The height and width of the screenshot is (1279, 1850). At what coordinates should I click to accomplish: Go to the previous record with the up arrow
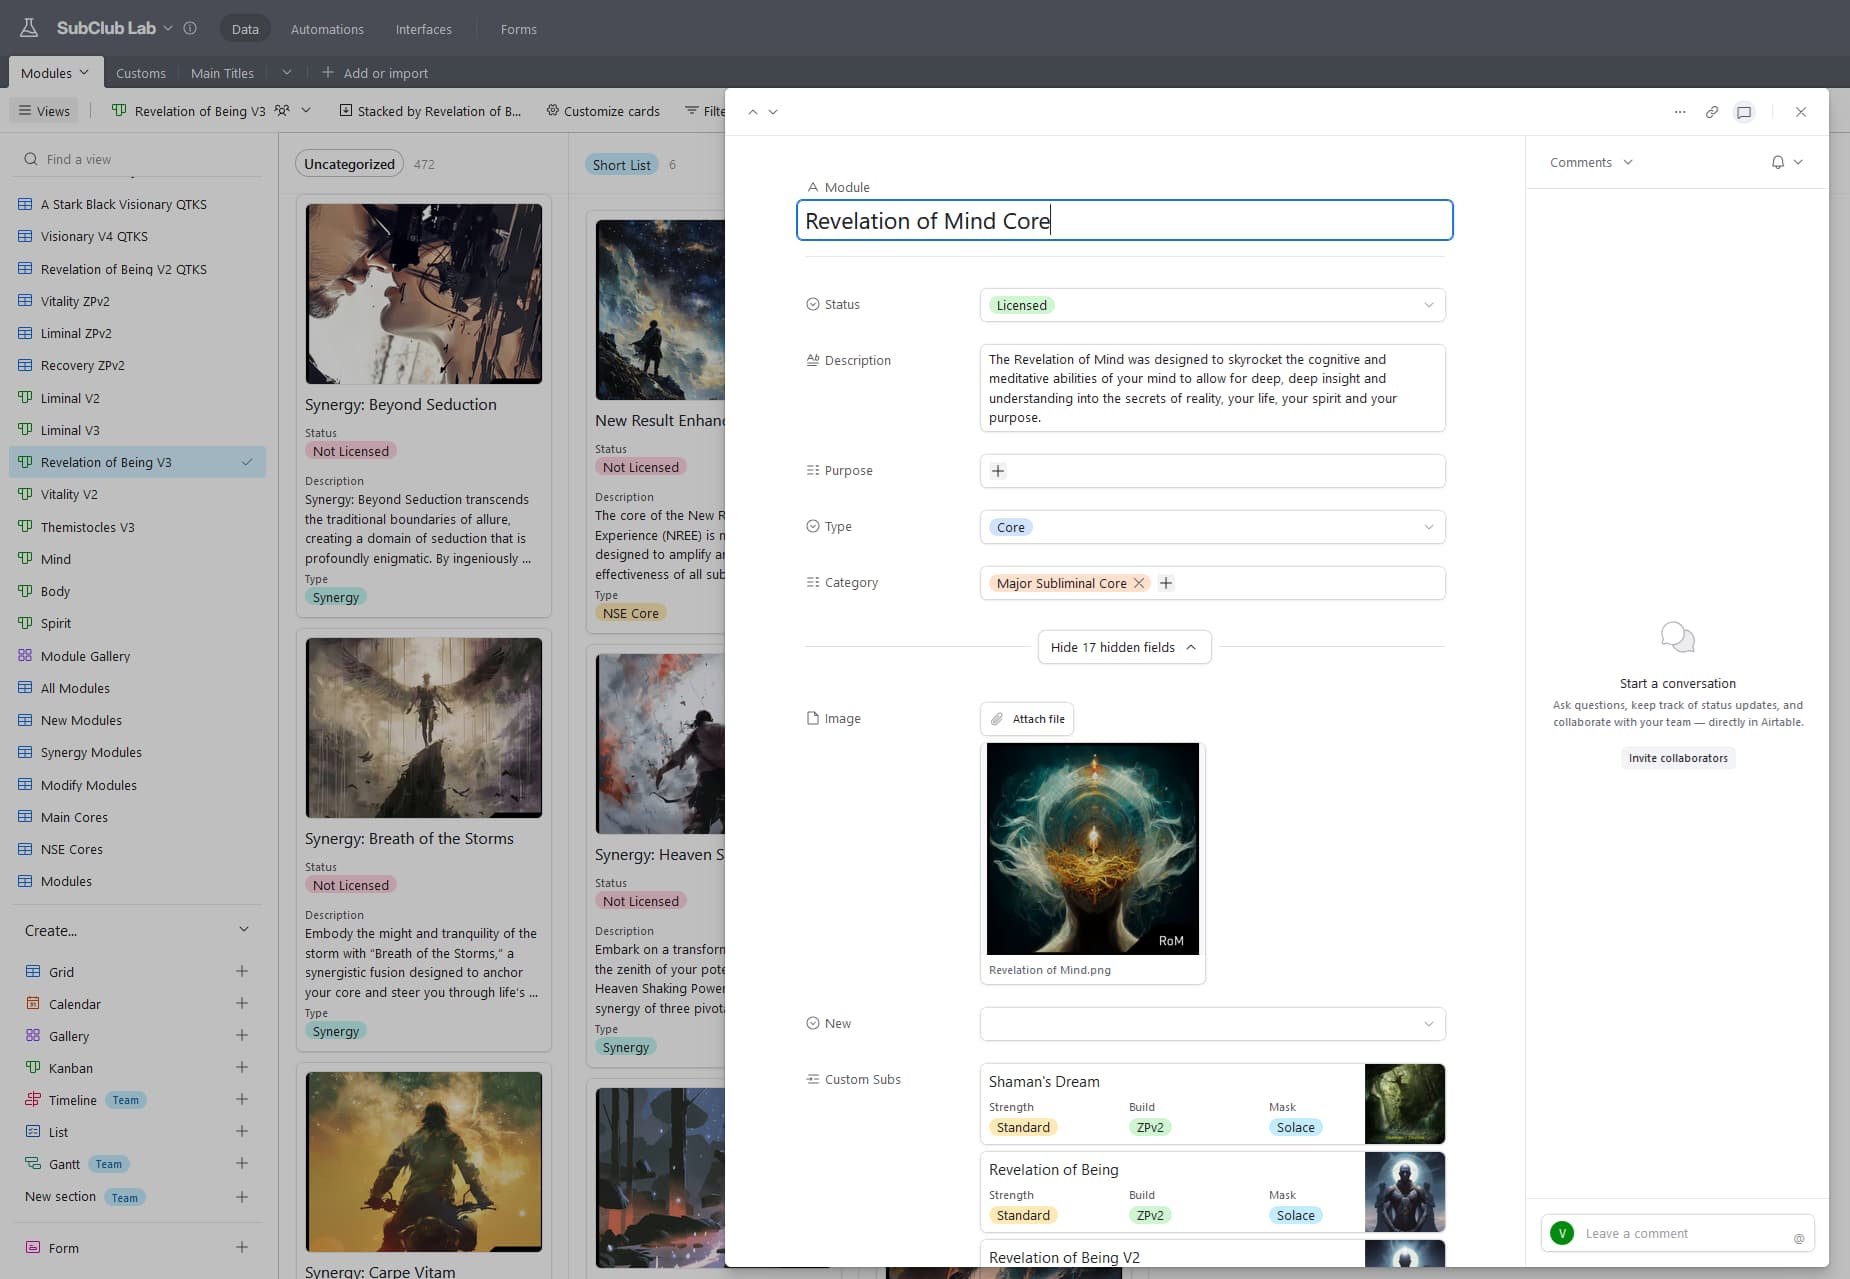tap(753, 112)
